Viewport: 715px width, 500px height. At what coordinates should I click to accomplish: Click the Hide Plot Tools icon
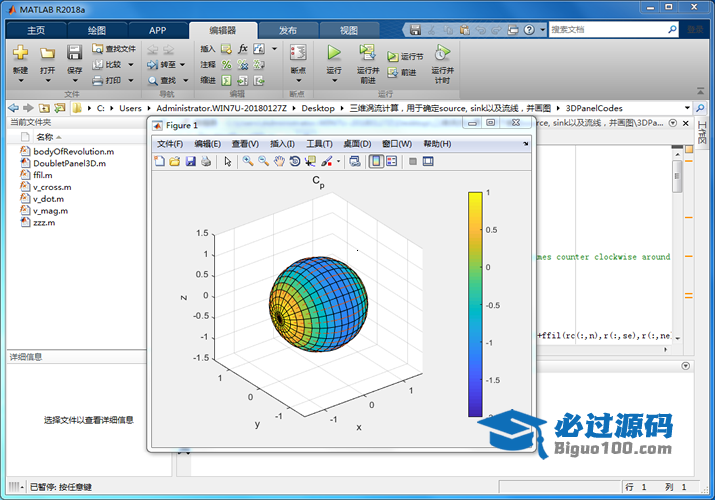[x=413, y=161]
